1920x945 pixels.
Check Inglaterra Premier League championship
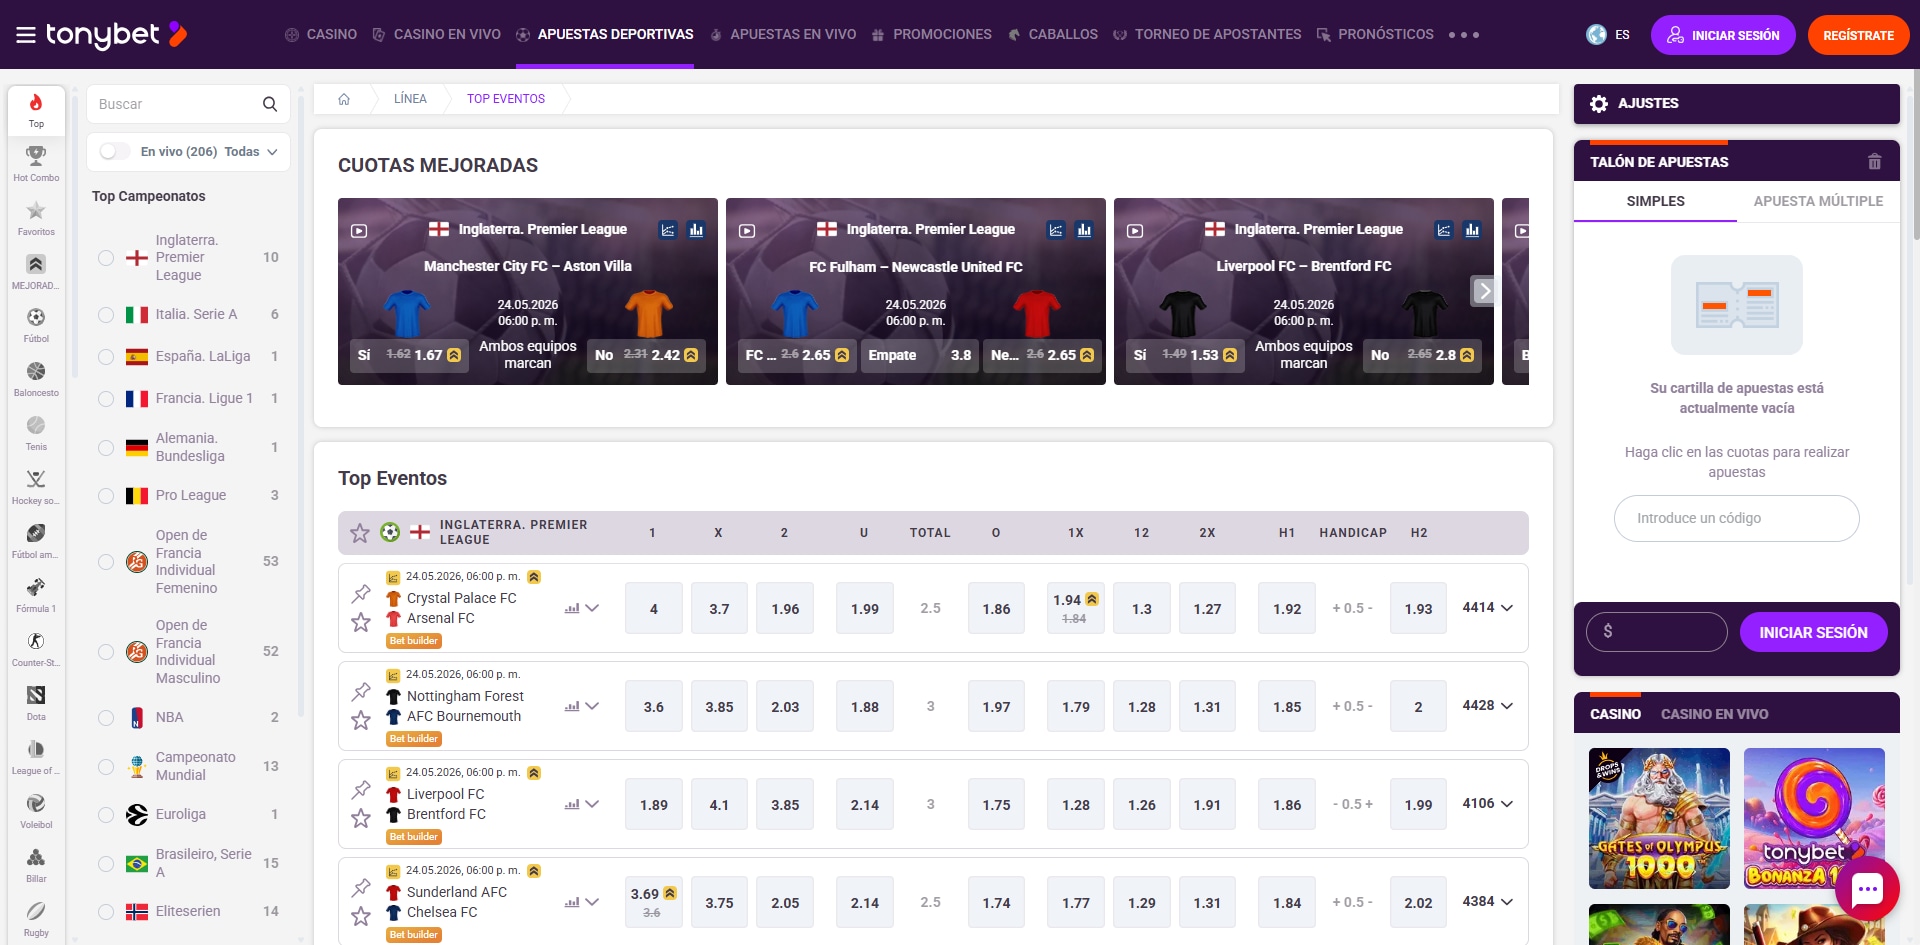click(x=106, y=258)
